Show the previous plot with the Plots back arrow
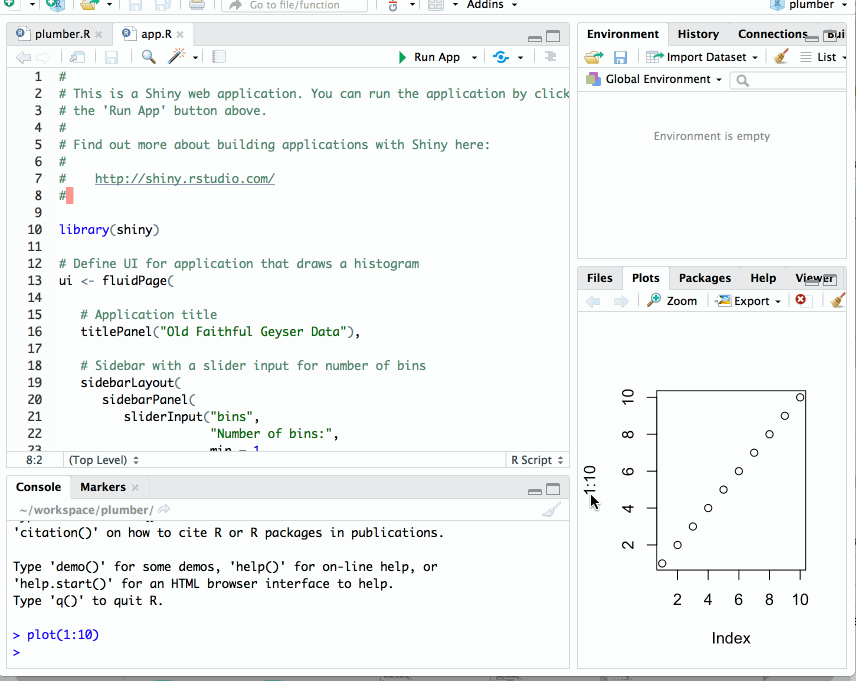 [x=593, y=301]
